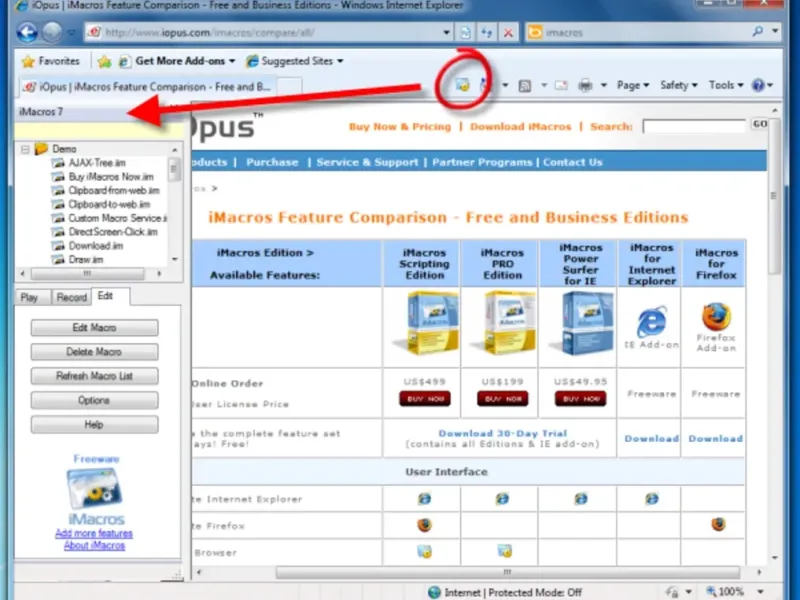Collapse the Demo folder tree node
Screen dimensions: 800x600
point(25,149)
